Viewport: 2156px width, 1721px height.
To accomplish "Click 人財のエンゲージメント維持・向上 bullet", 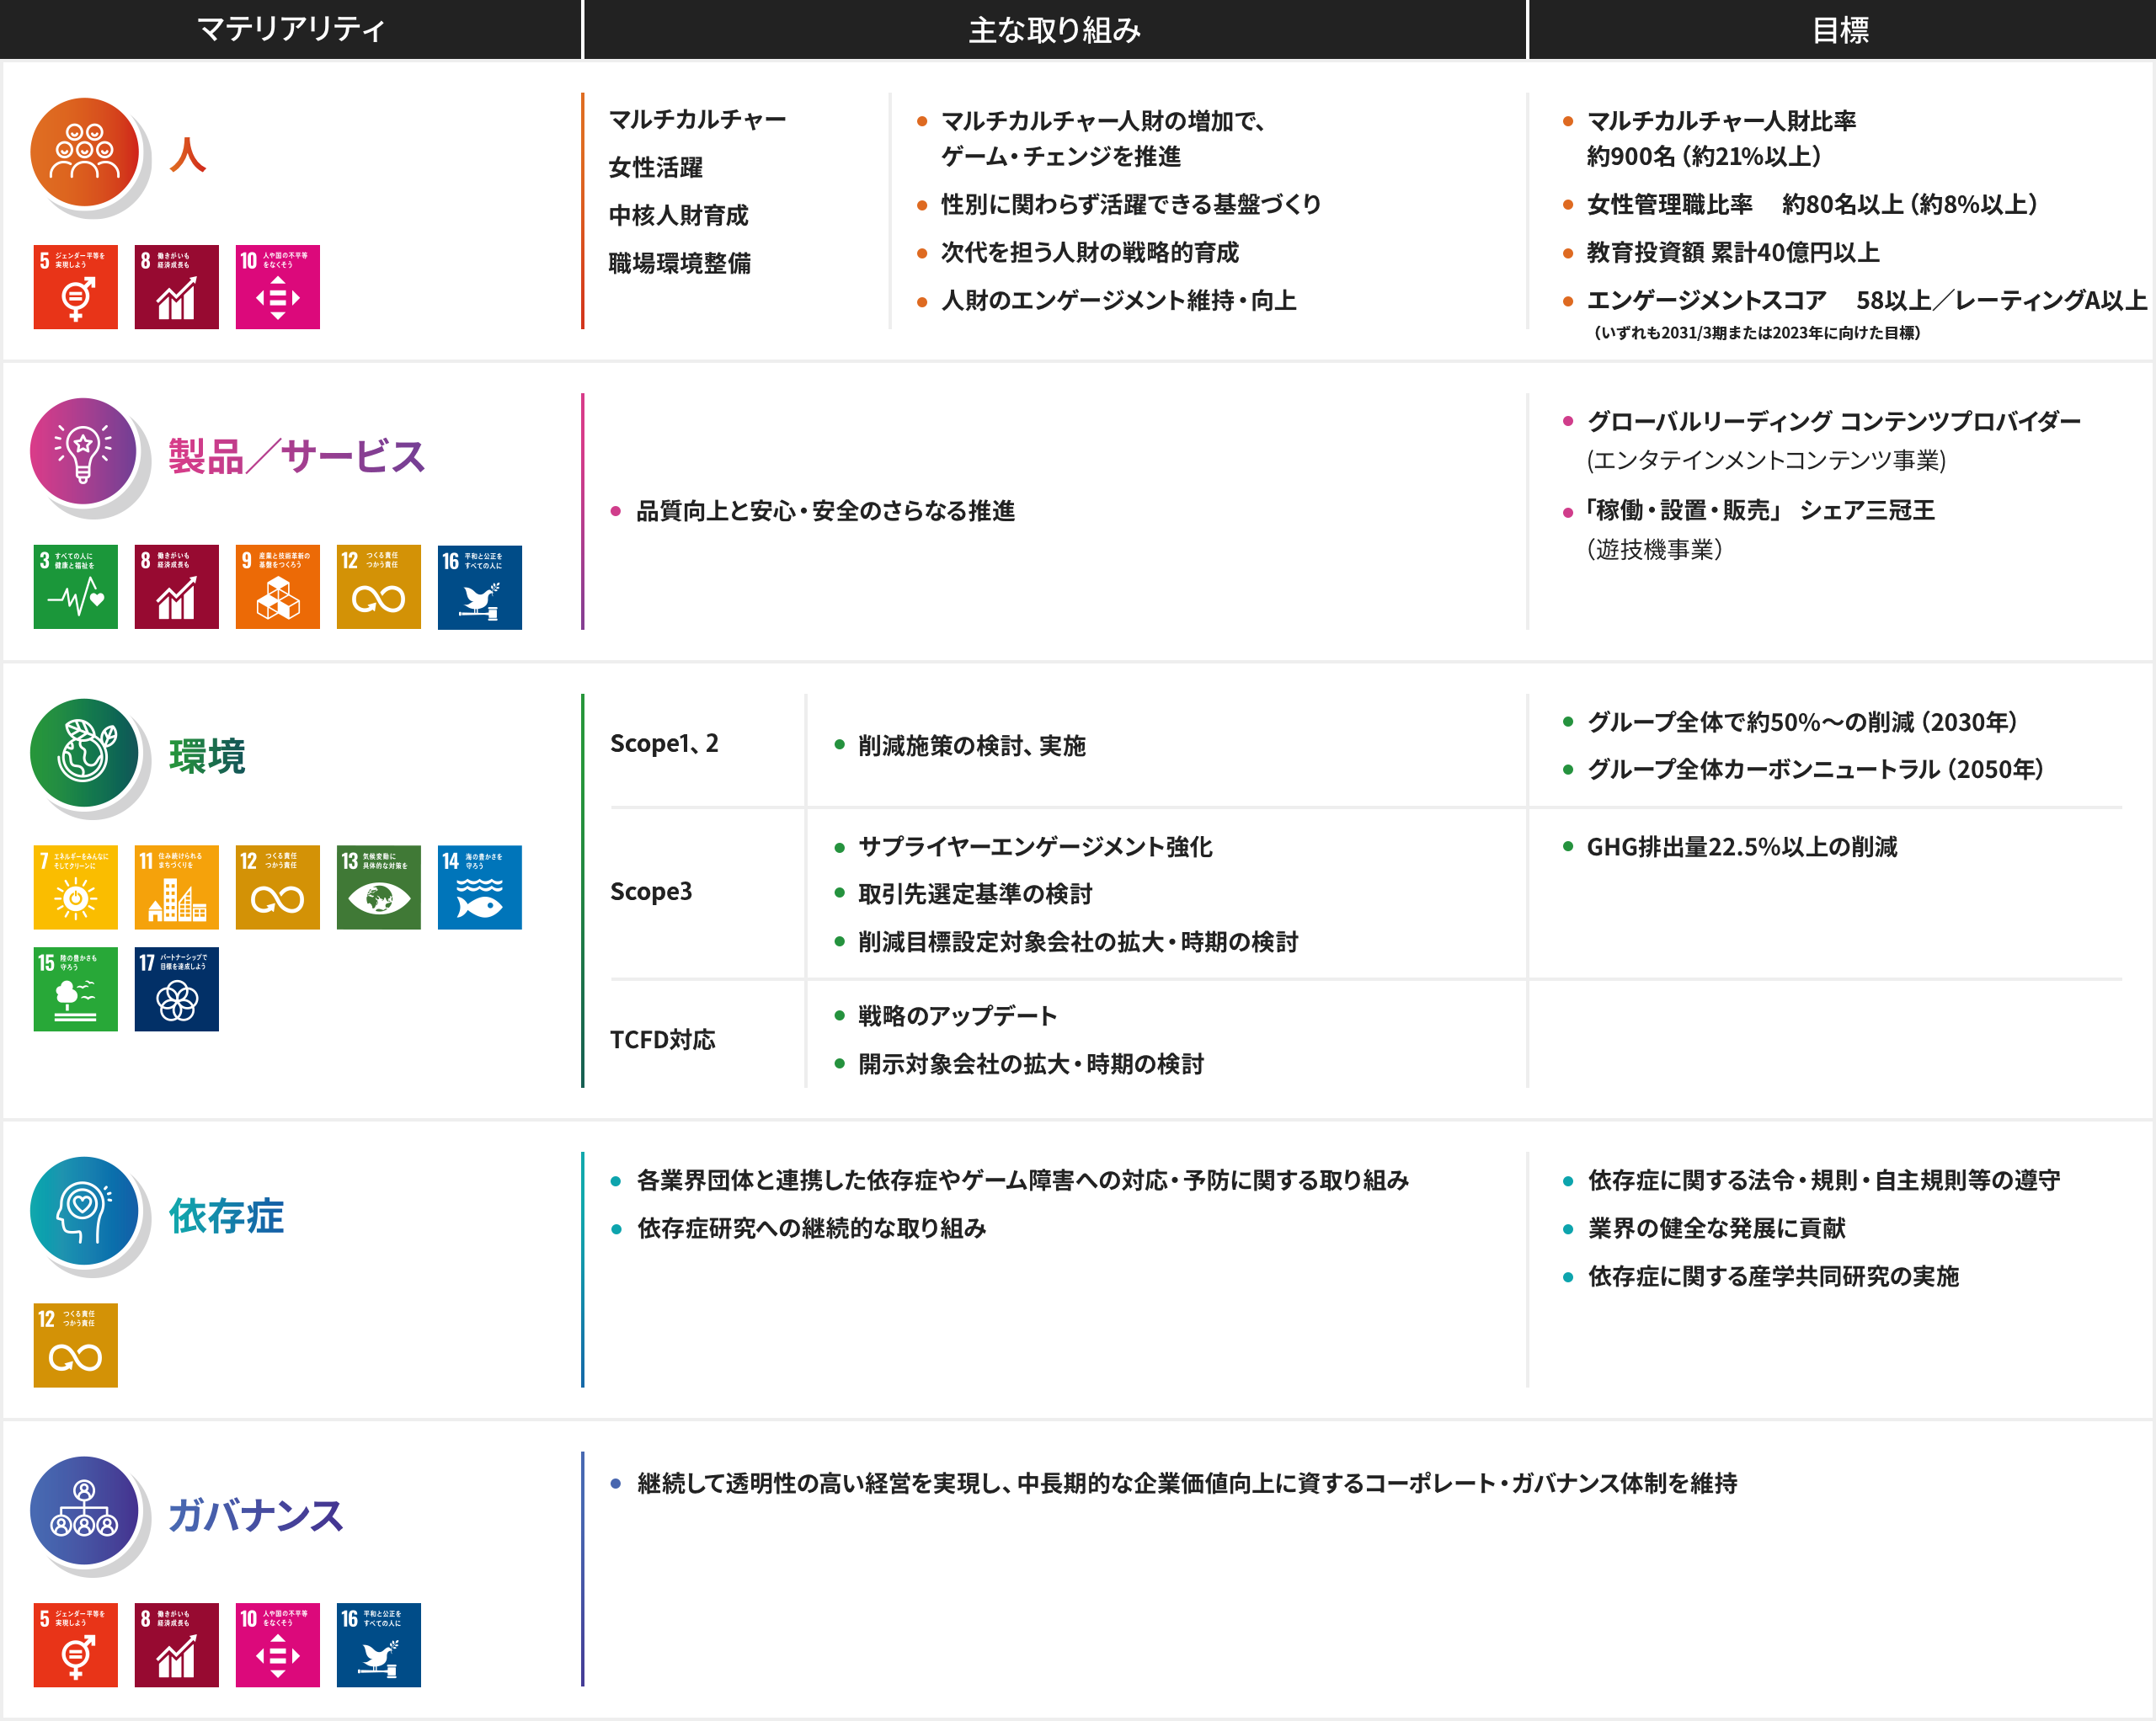I will click(x=1119, y=300).
